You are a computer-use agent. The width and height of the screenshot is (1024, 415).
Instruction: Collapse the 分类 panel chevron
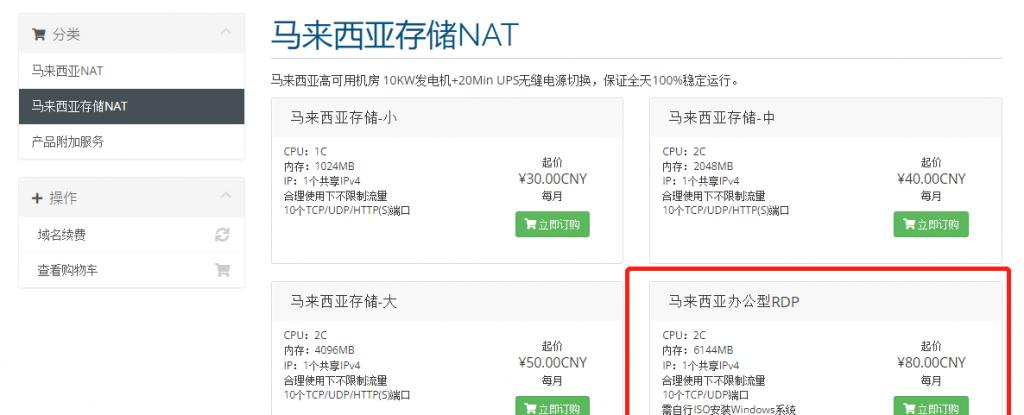click(226, 31)
